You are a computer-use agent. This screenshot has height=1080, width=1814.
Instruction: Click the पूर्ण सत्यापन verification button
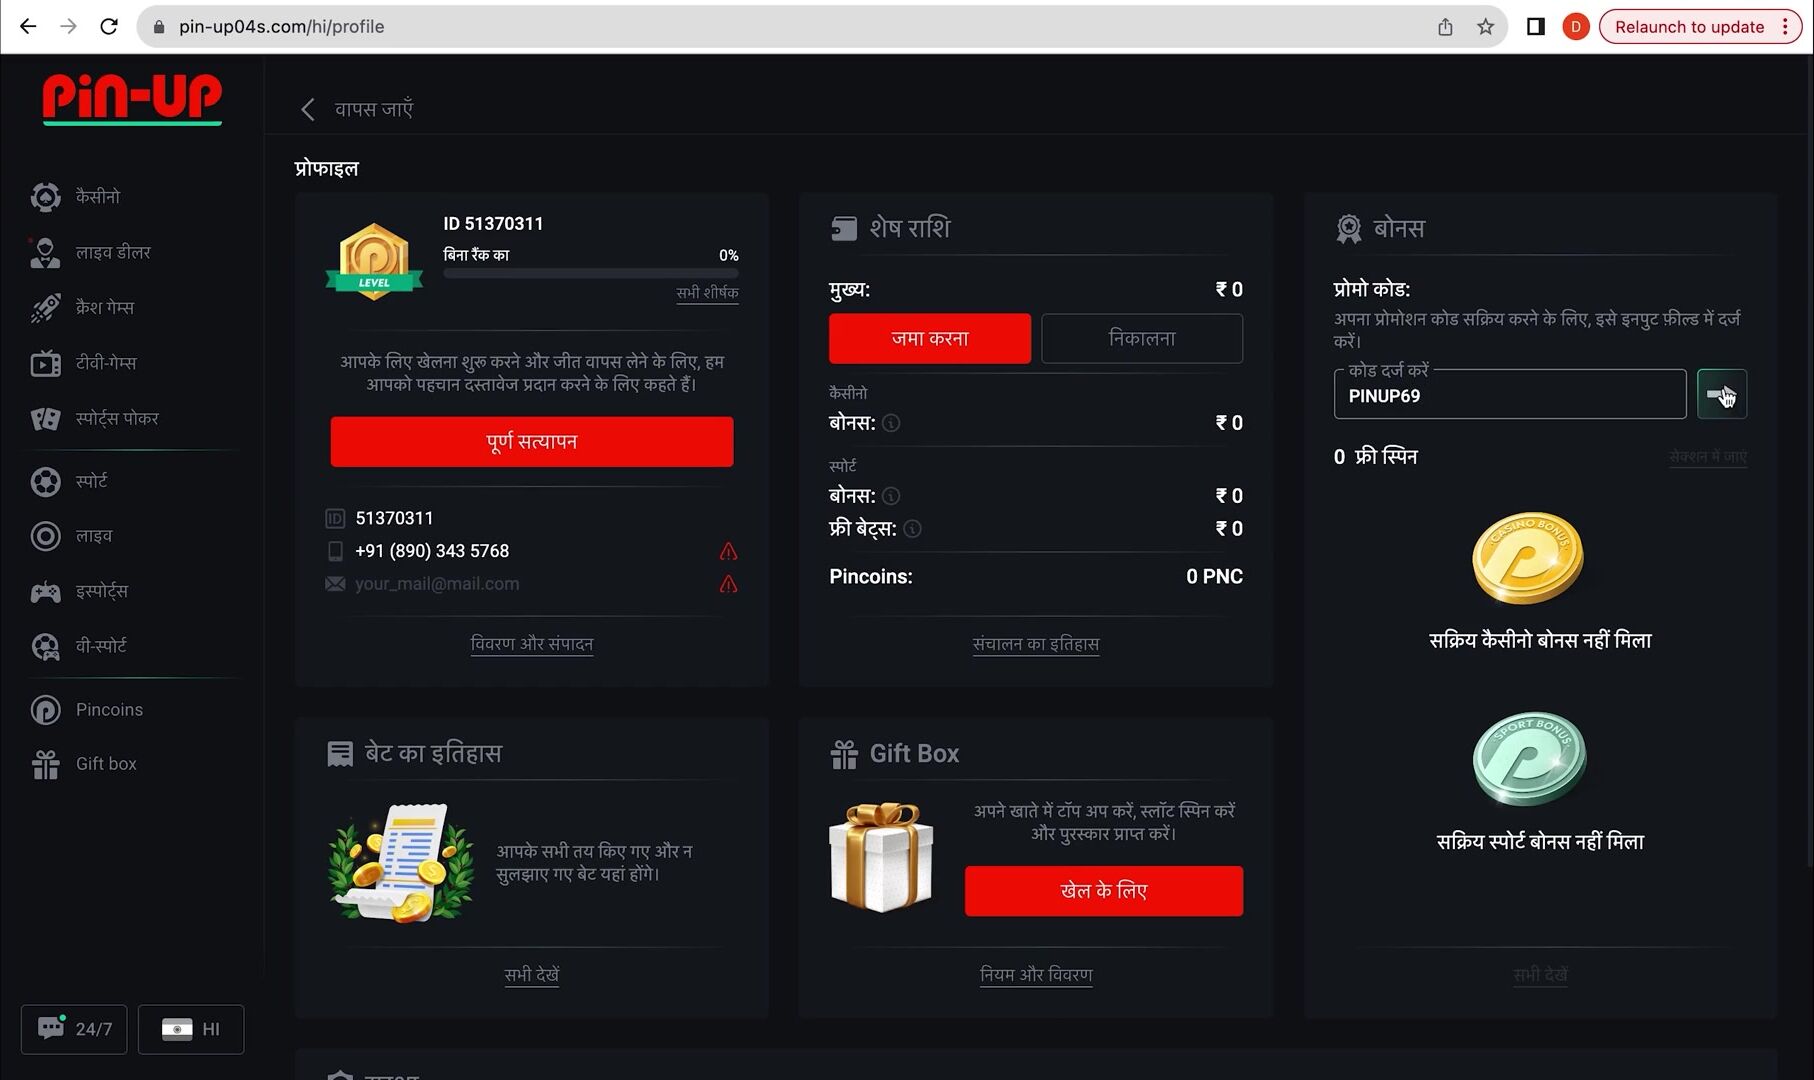point(532,442)
